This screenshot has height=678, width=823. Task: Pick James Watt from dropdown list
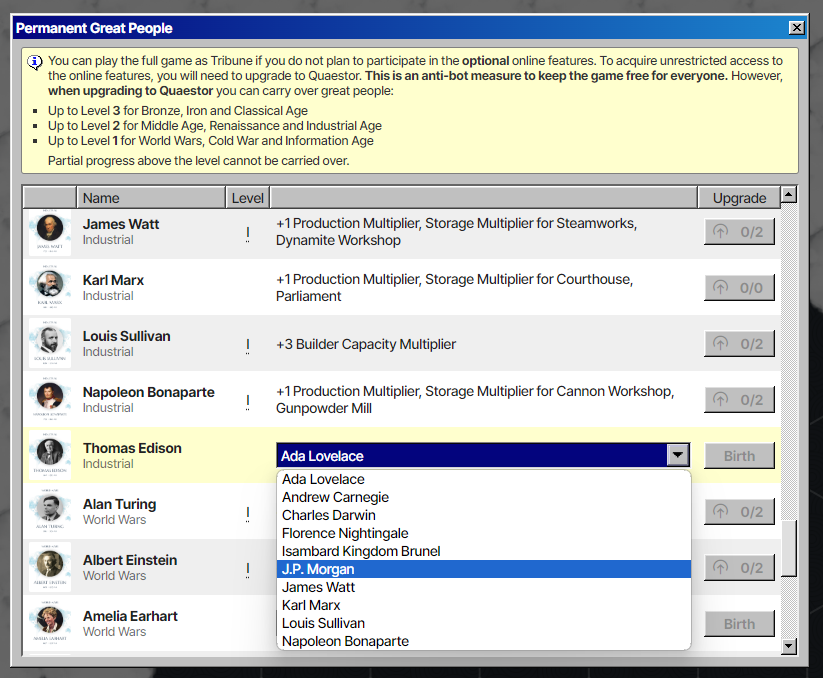tap(483, 587)
